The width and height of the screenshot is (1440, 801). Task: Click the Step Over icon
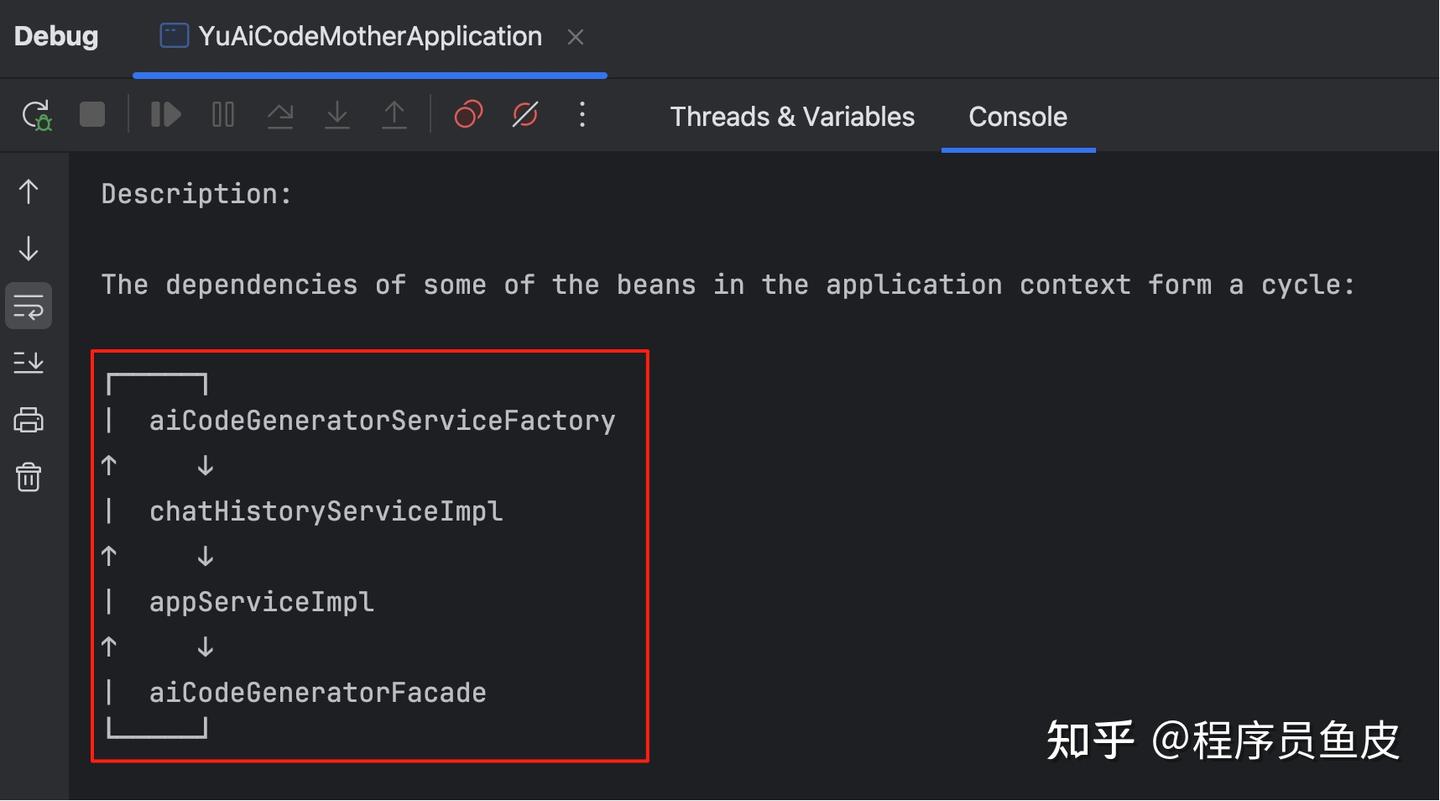coord(280,116)
